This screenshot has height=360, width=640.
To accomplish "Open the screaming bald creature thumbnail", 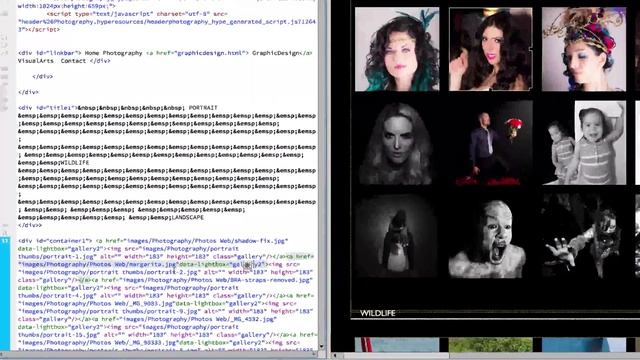I will pyautogui.click(x=491, y=236).
